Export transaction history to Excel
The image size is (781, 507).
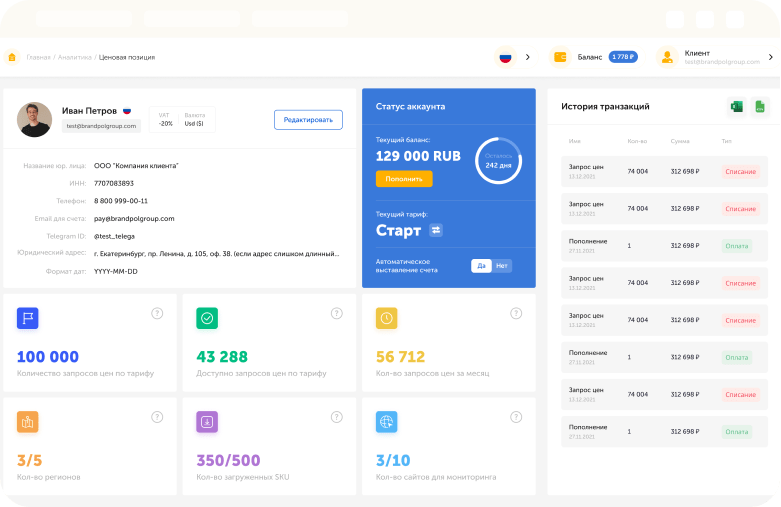(736, 107)
